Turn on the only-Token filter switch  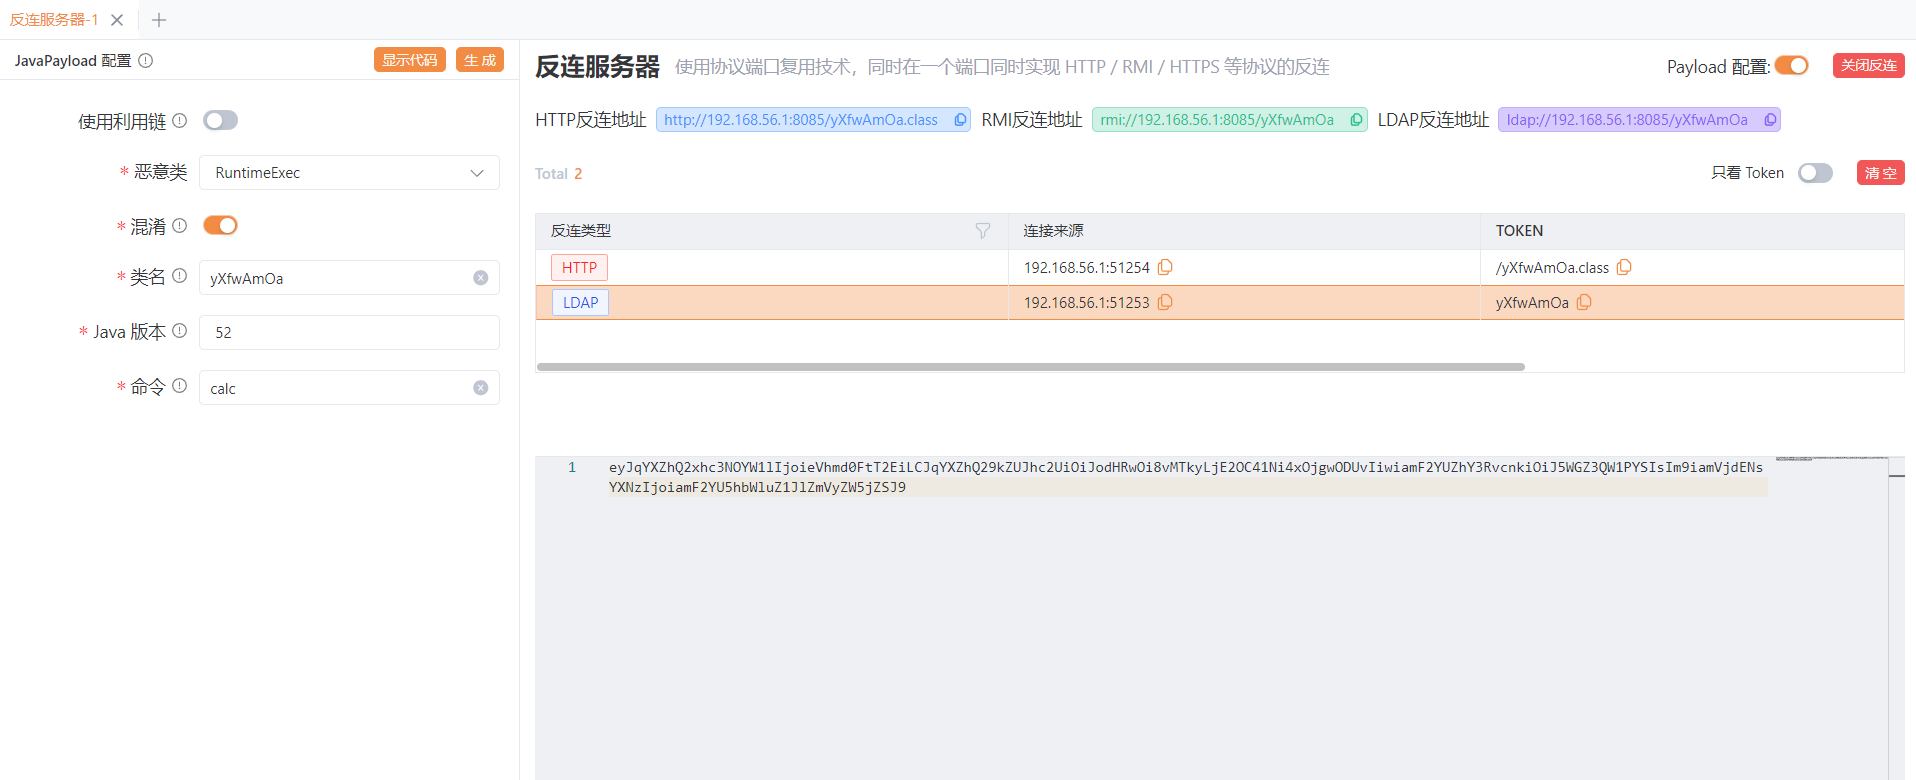[1814, 173]
